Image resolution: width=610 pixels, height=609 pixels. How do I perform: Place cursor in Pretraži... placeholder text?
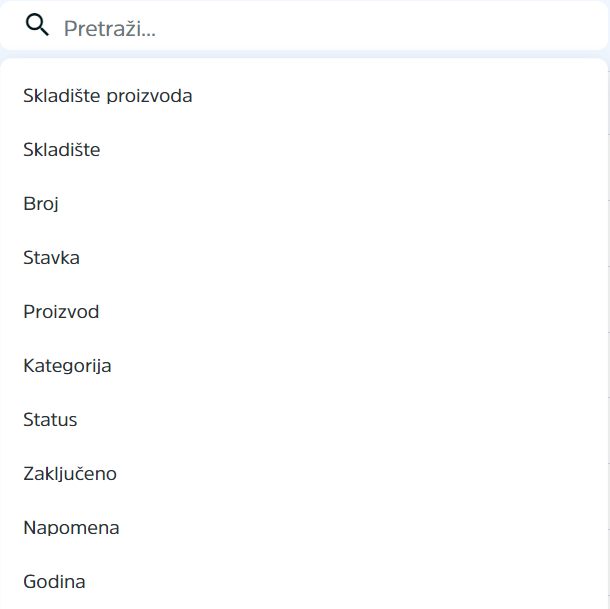[x=110, y=28]
